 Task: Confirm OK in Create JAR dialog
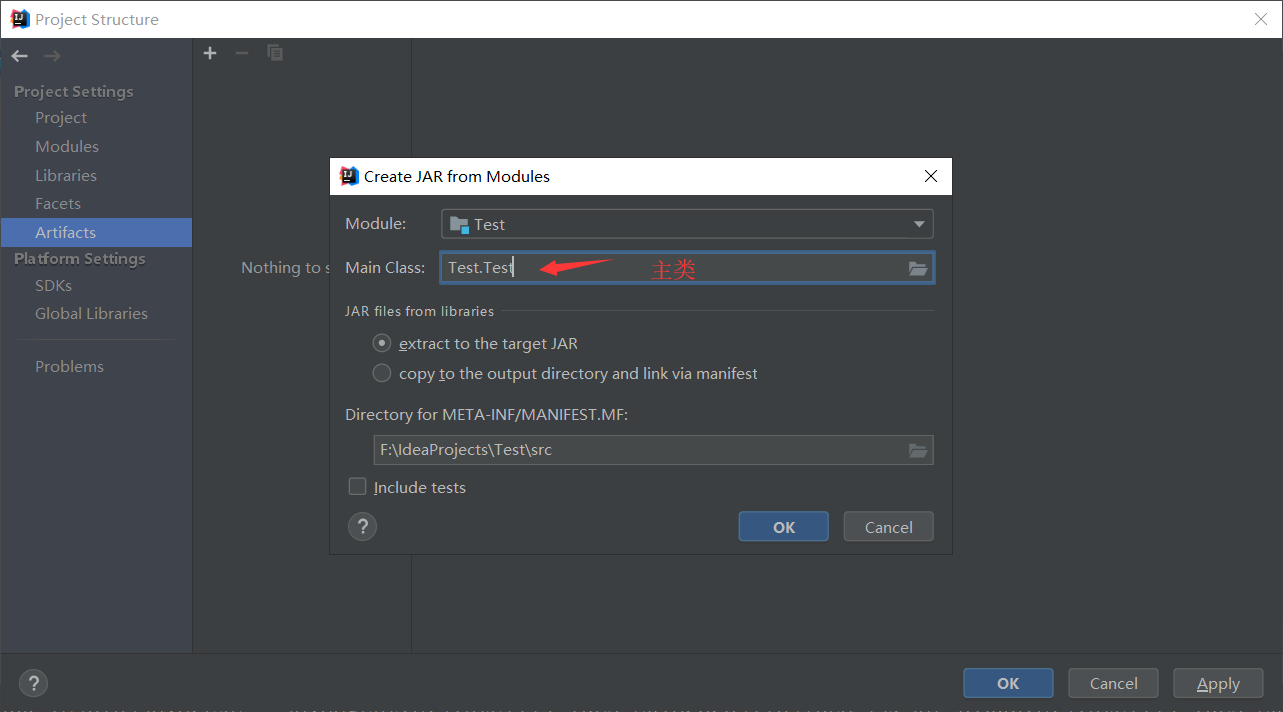pos(784,527)
